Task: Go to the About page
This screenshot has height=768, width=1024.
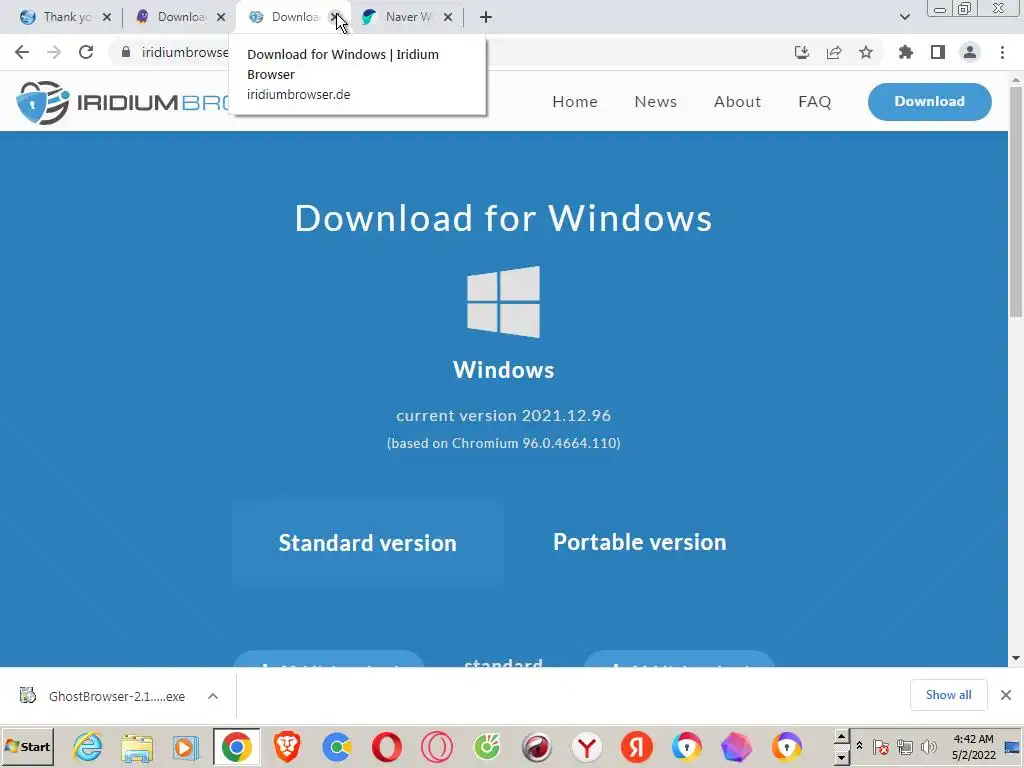Action: click(737, 102)
